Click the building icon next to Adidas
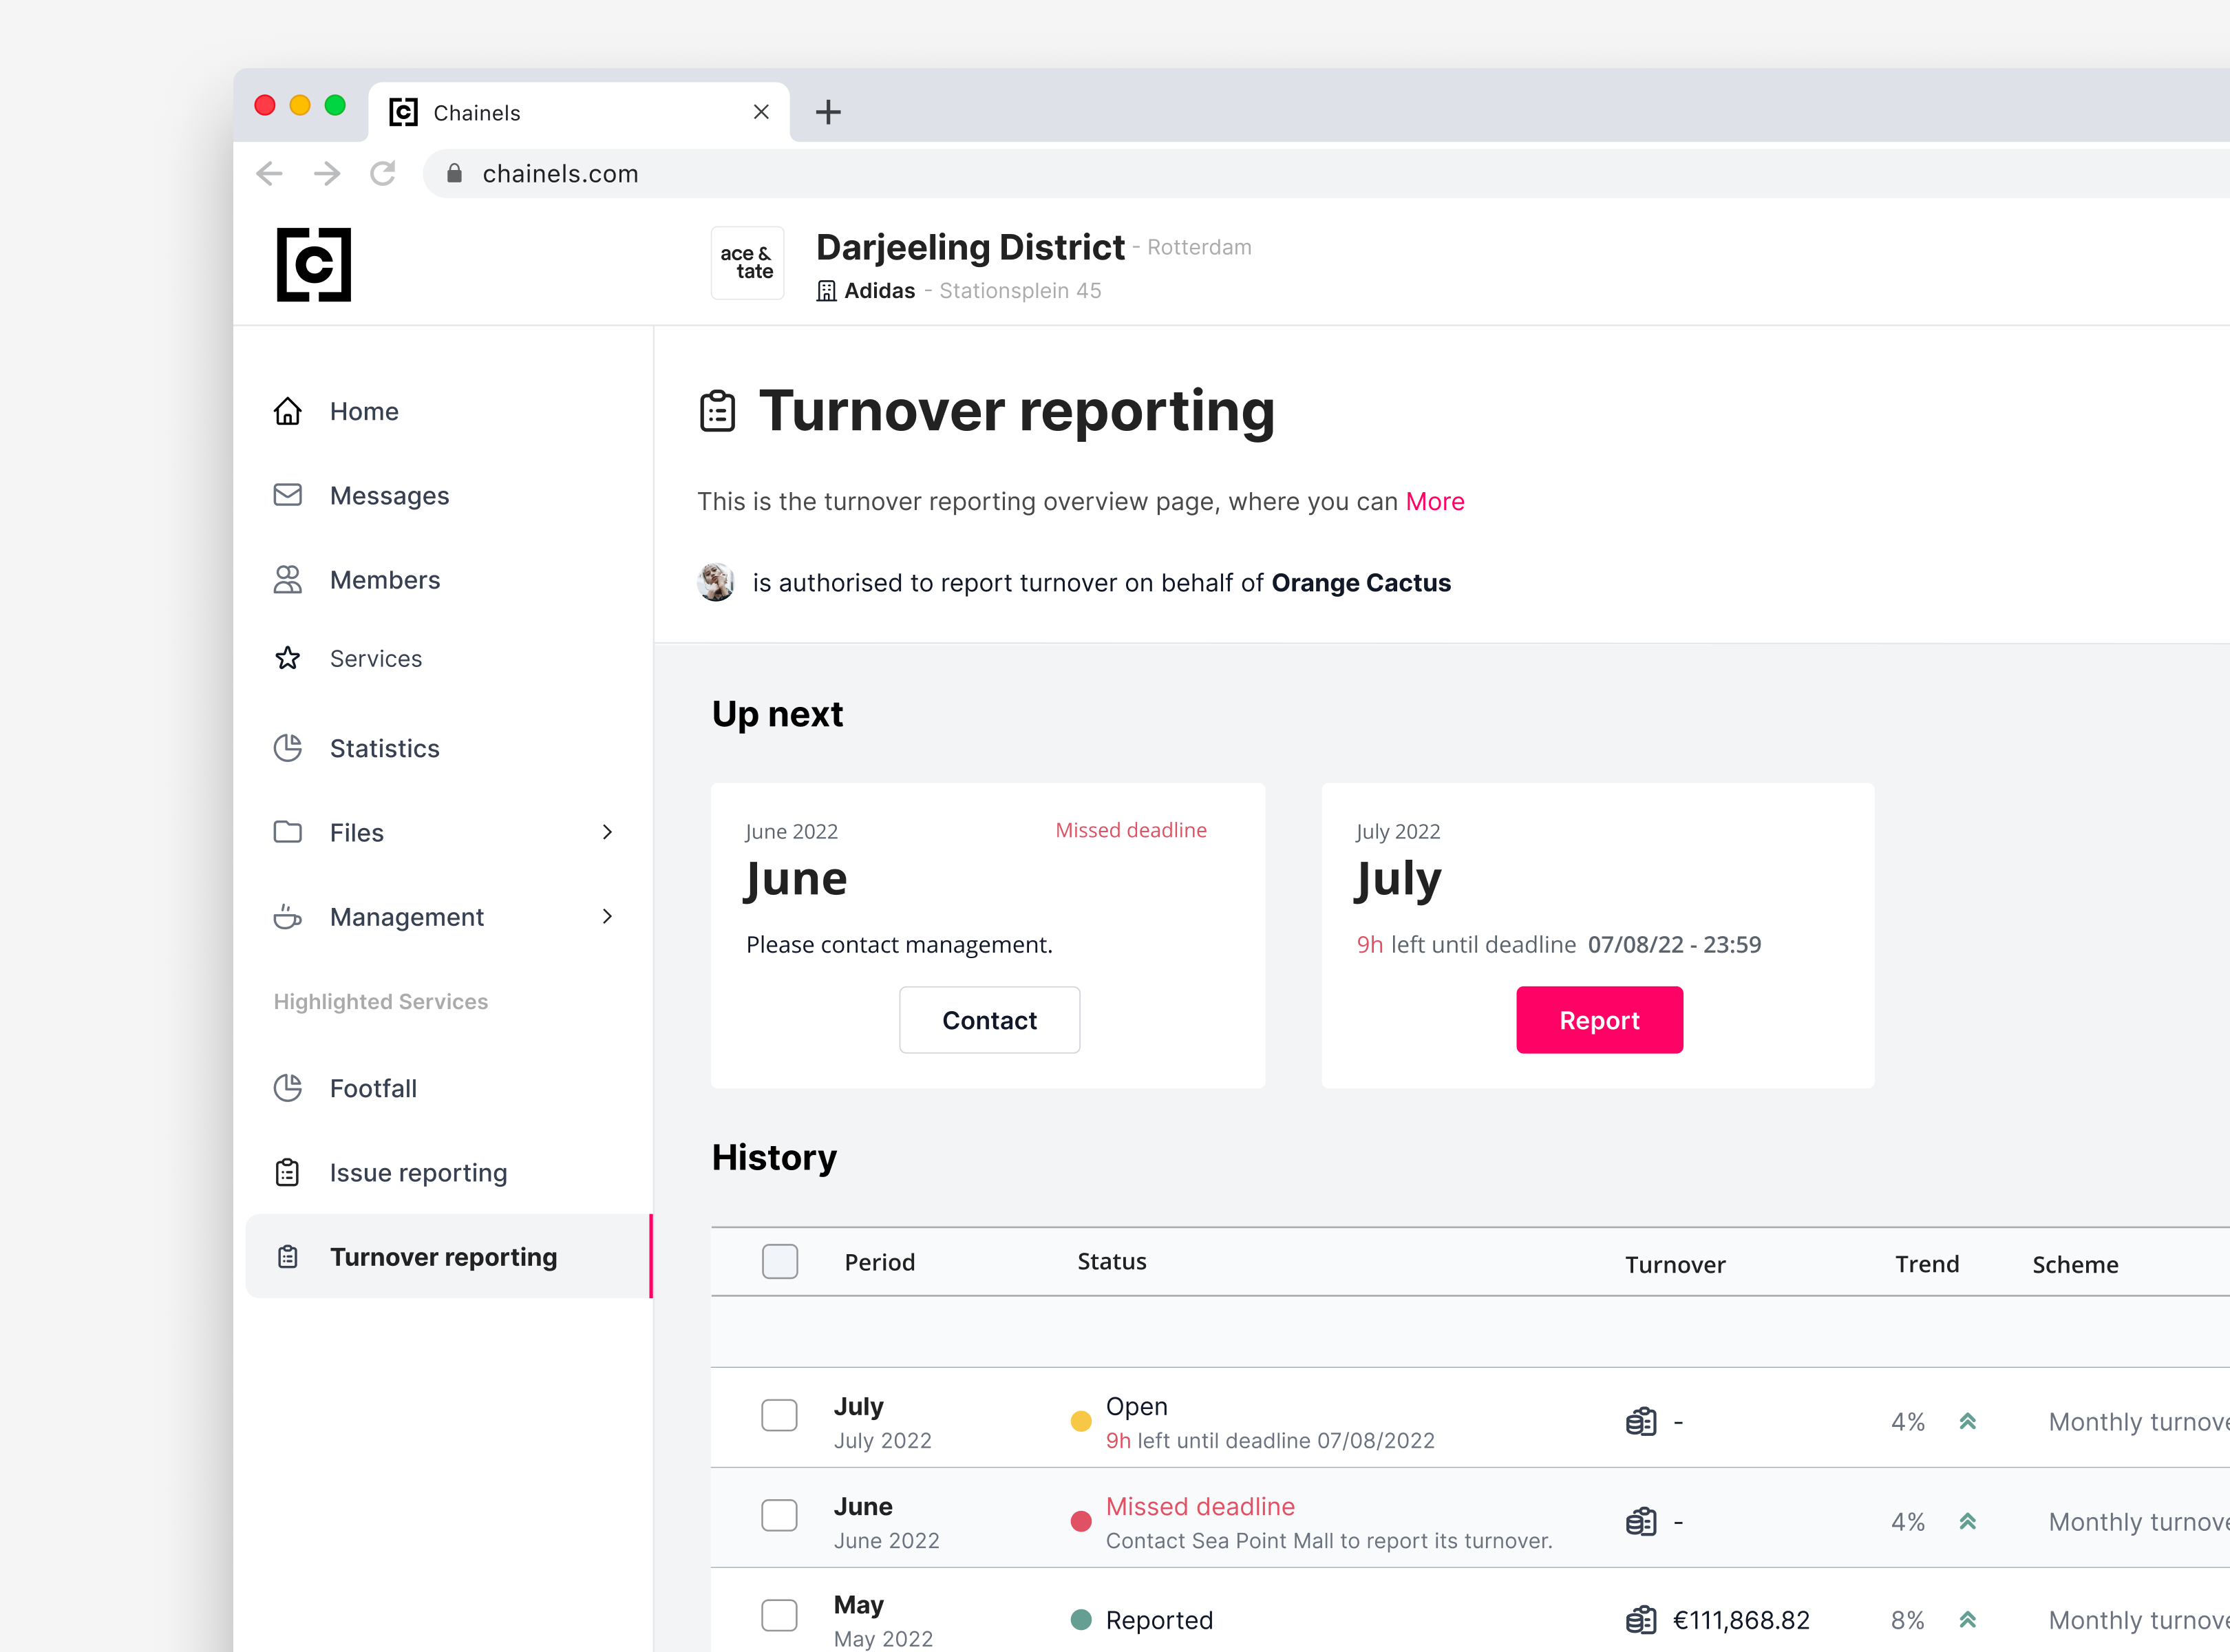2230x1652 pixels. pyautogui.click(x=826, y=291)
